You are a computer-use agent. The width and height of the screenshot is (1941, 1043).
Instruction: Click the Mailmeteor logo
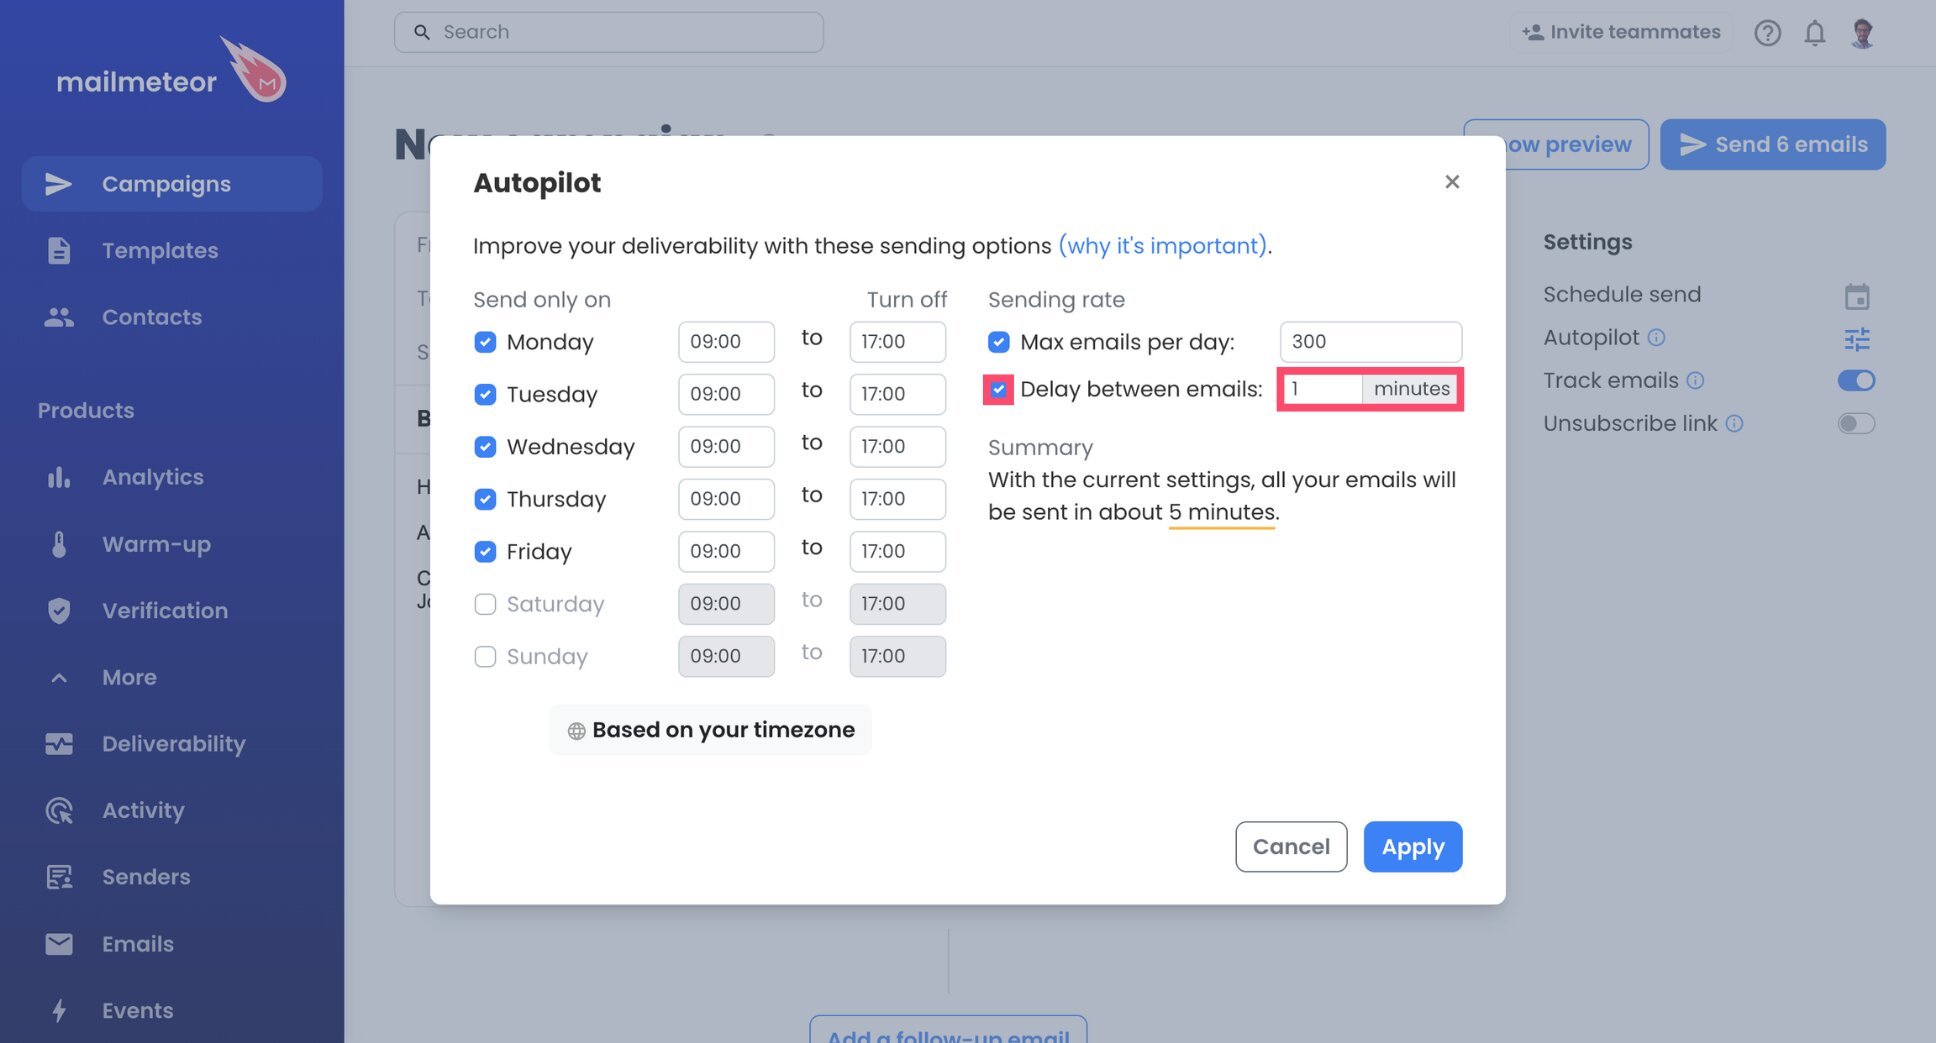coord(171,72)
